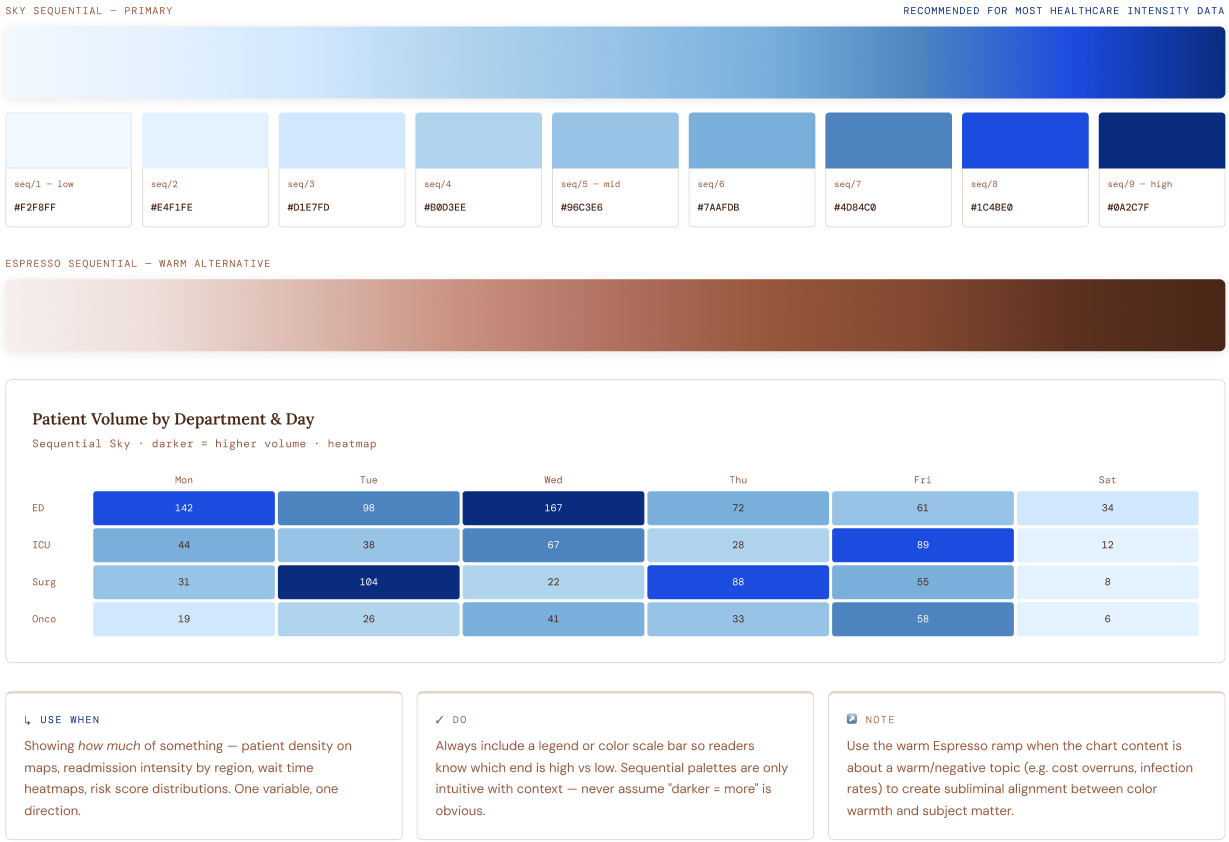Click the Onco Thursday cell 33
This screenshot has width=1229, height=842.
point(738,619)
